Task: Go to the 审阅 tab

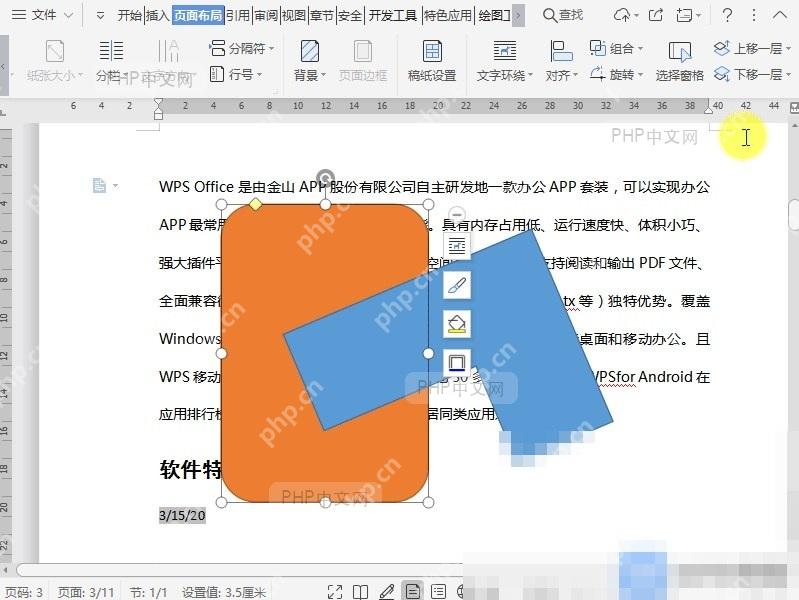Action: point(266,15)
